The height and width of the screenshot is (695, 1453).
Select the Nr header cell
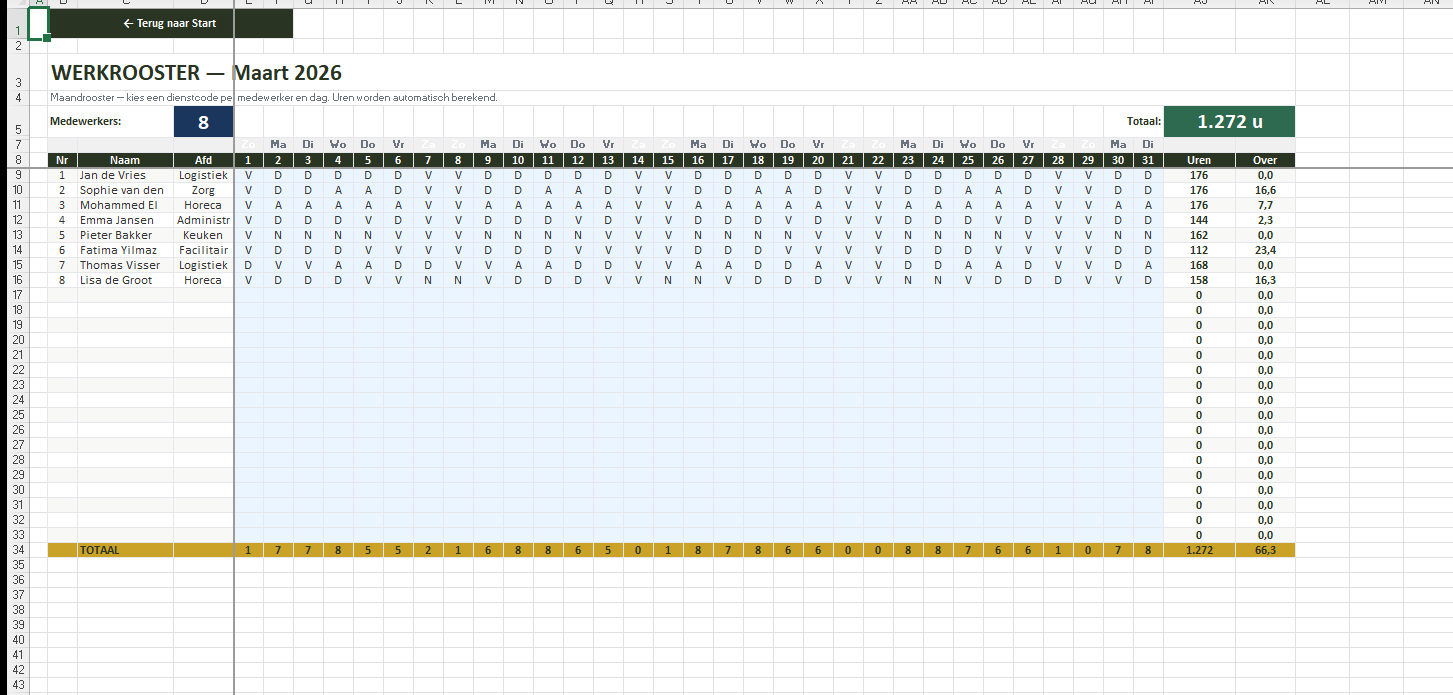click(61, 159)
